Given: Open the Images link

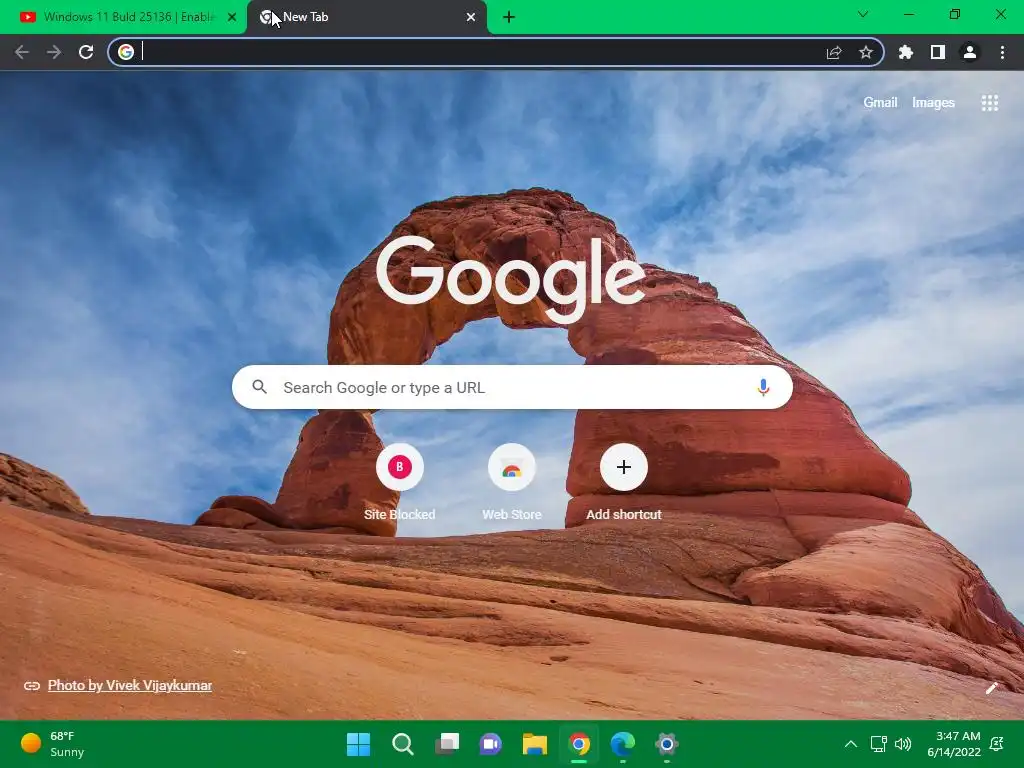Looking at the screenshot, I should click(933, 103).
